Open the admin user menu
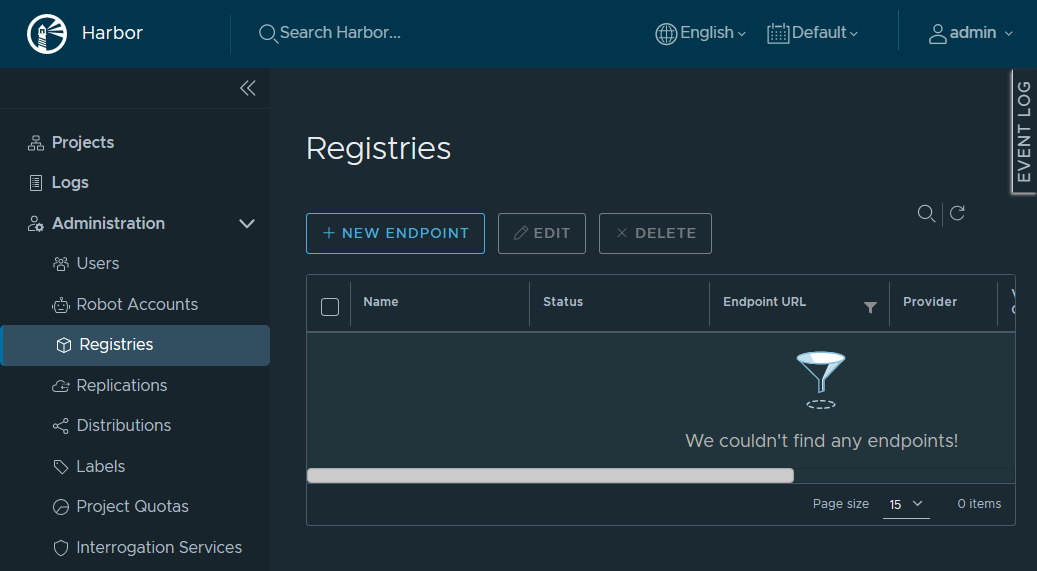 (971, 33)
